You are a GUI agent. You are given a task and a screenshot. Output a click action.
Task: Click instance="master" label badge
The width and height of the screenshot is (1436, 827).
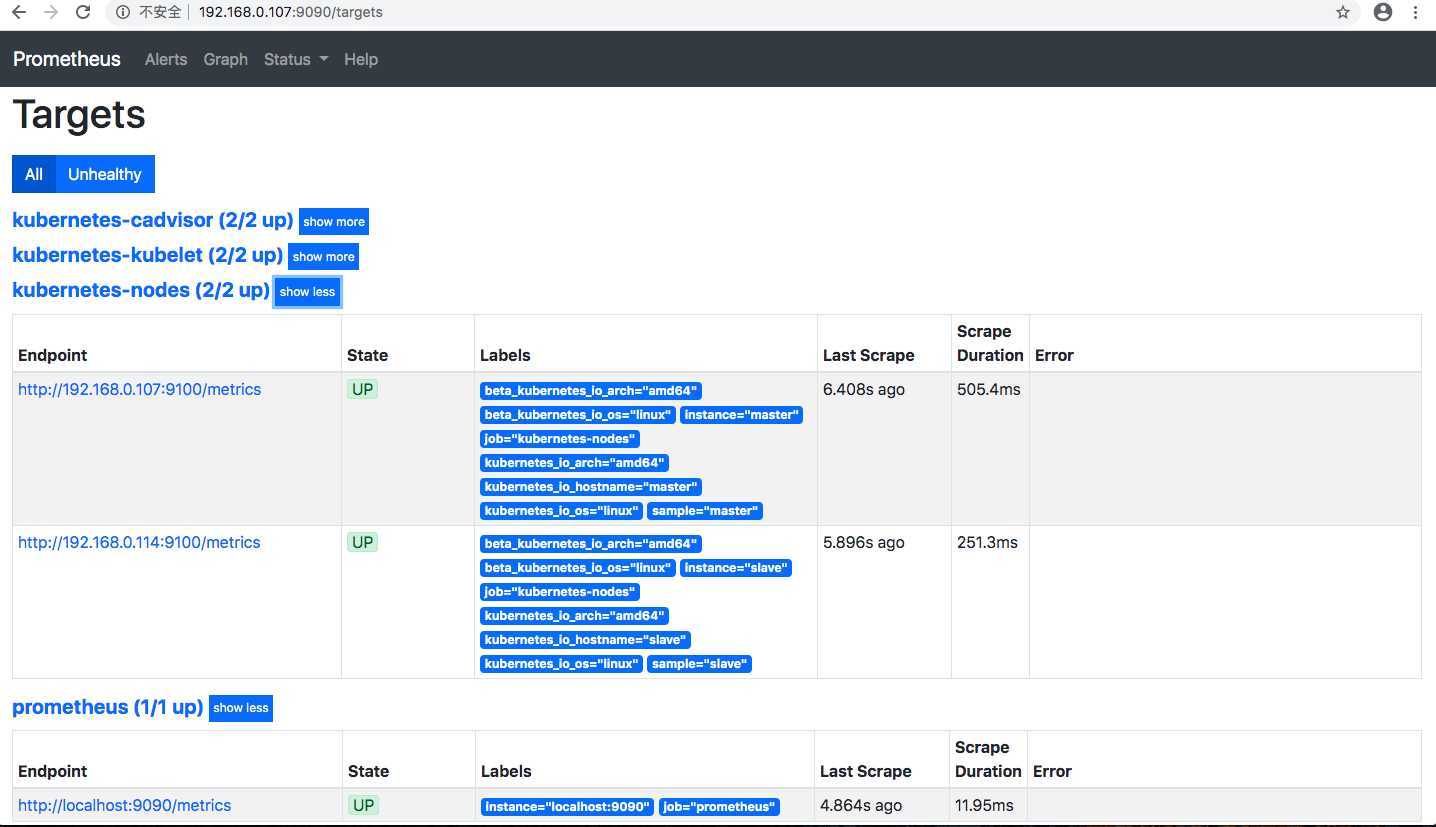click(x=741, y=415)
